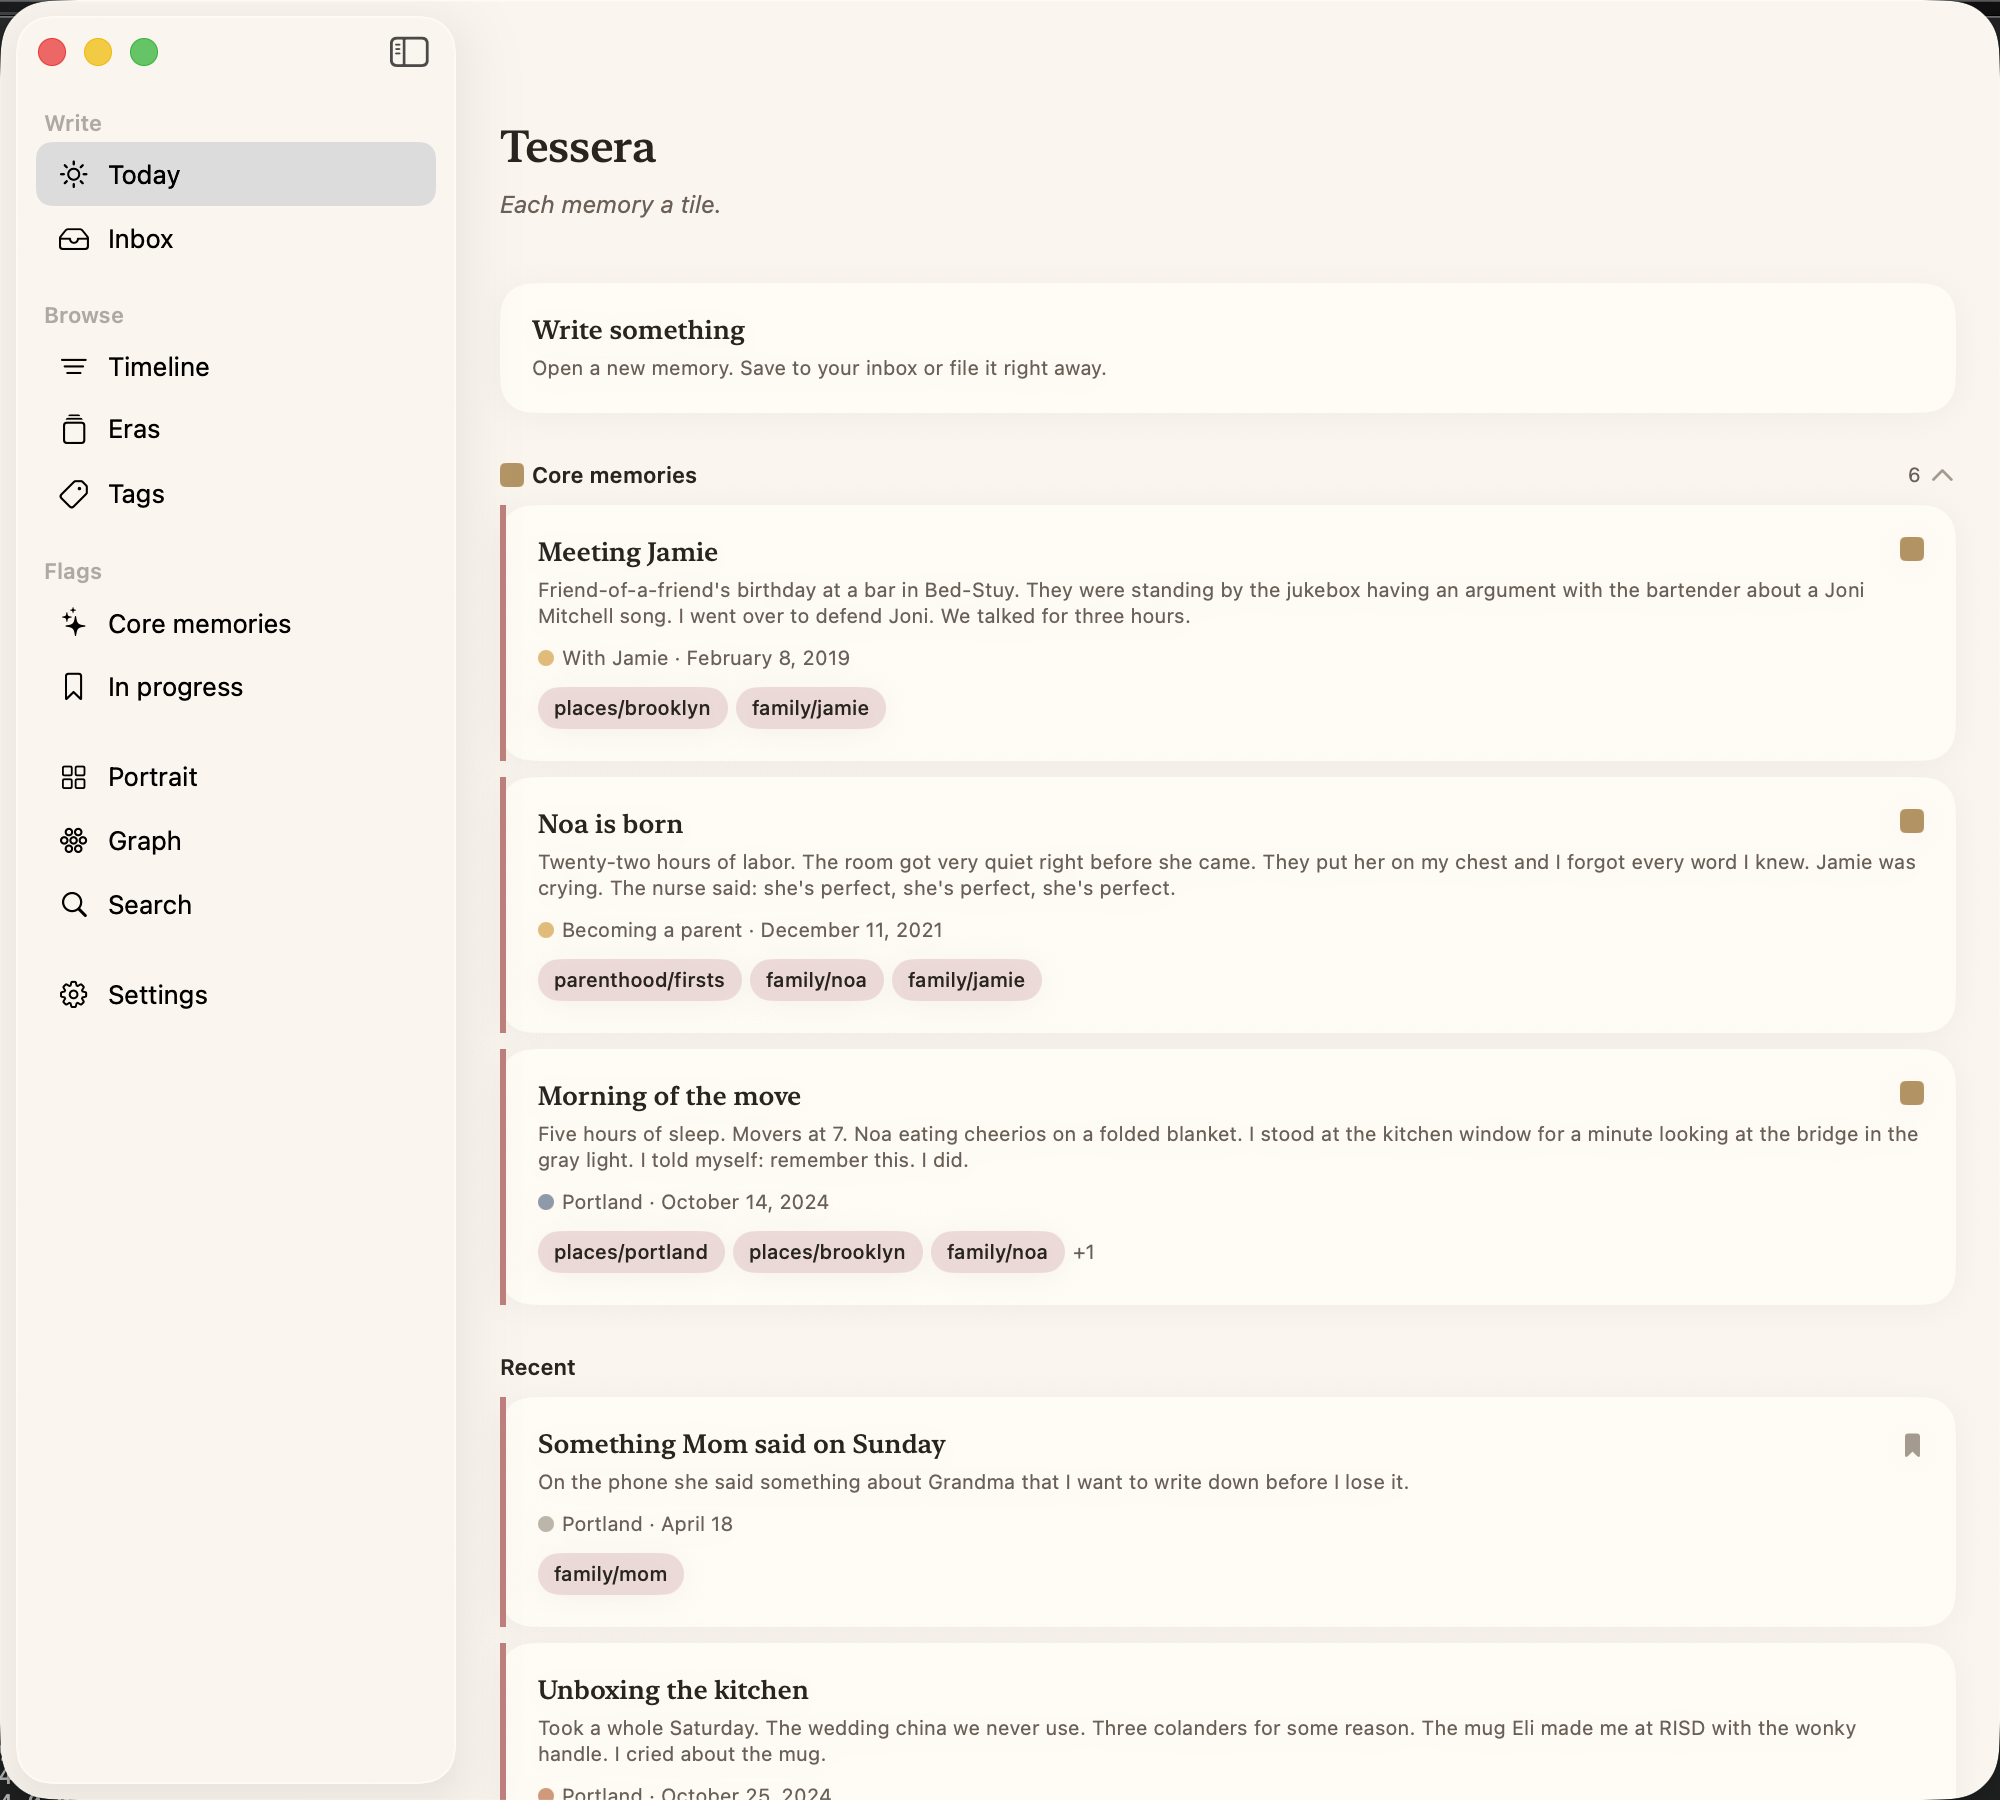Open Portrait view from the sidebar
2000x1800 pixels.
[152, 777]
